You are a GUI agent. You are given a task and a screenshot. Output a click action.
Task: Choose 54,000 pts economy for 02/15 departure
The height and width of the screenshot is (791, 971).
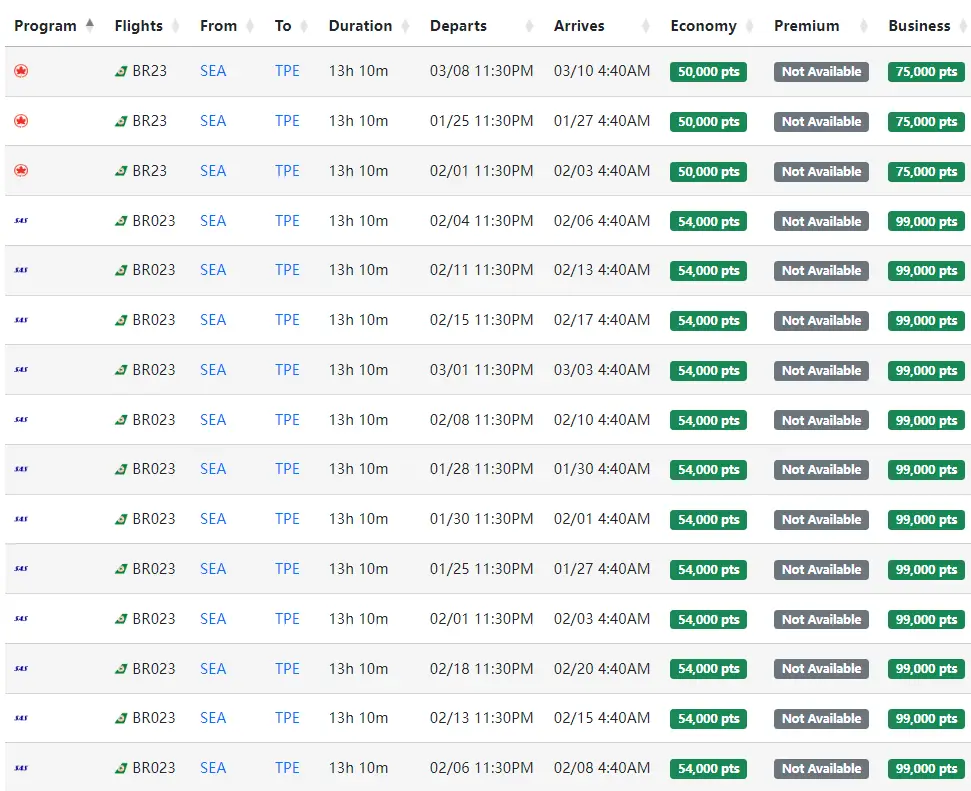click(708, 321)
